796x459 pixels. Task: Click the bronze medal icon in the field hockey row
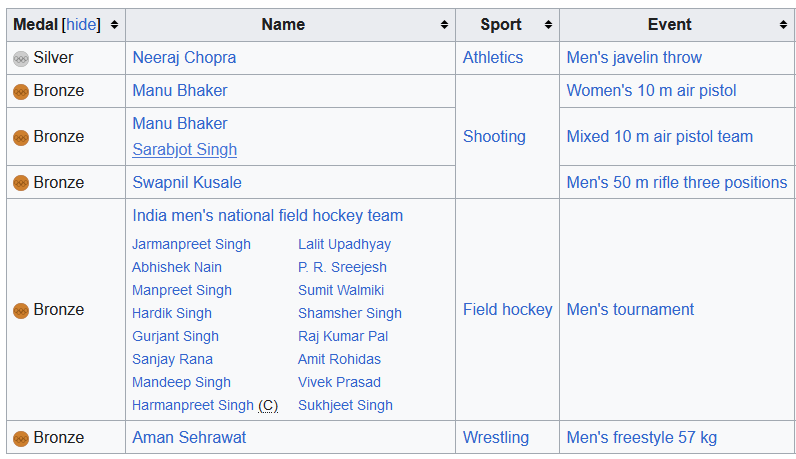coord(21,310)
